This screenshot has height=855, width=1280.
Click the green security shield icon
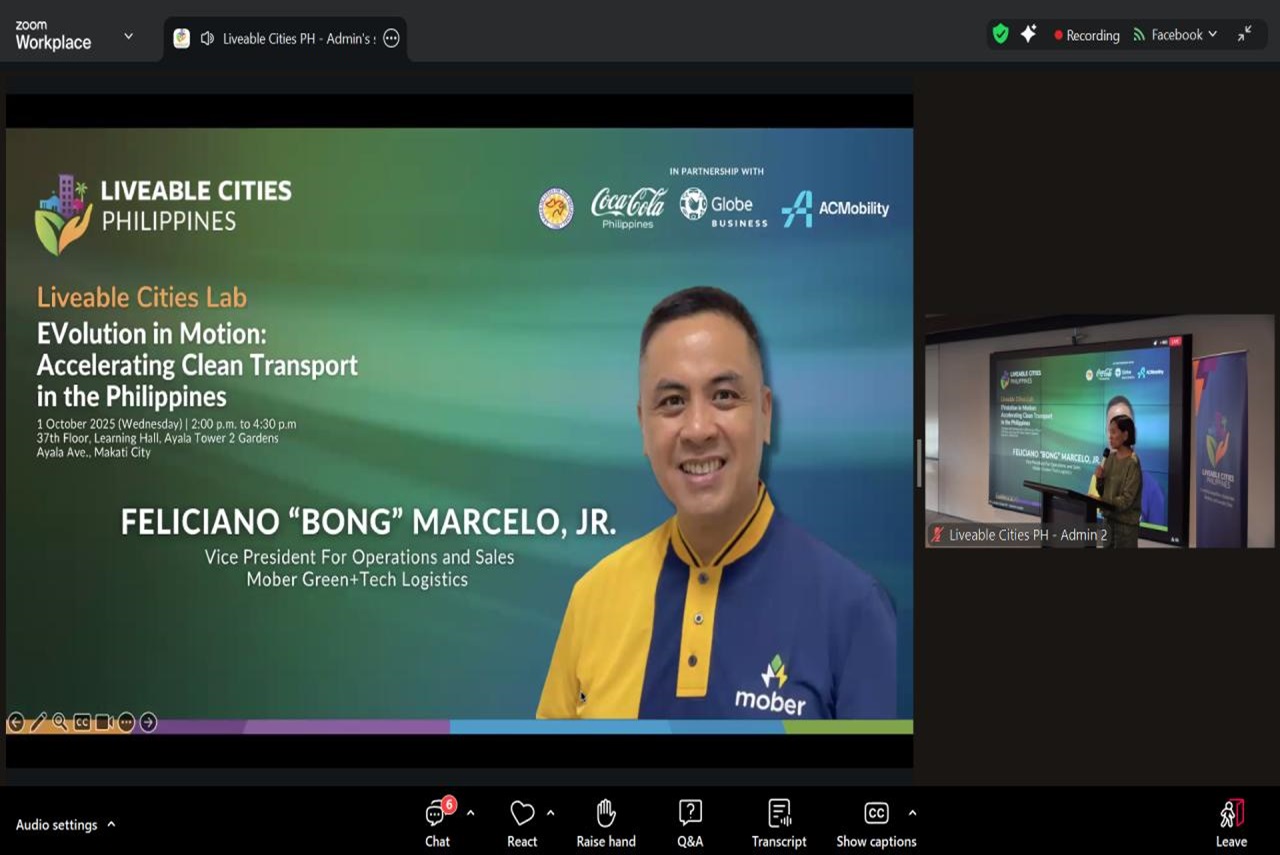[1000, 34]
